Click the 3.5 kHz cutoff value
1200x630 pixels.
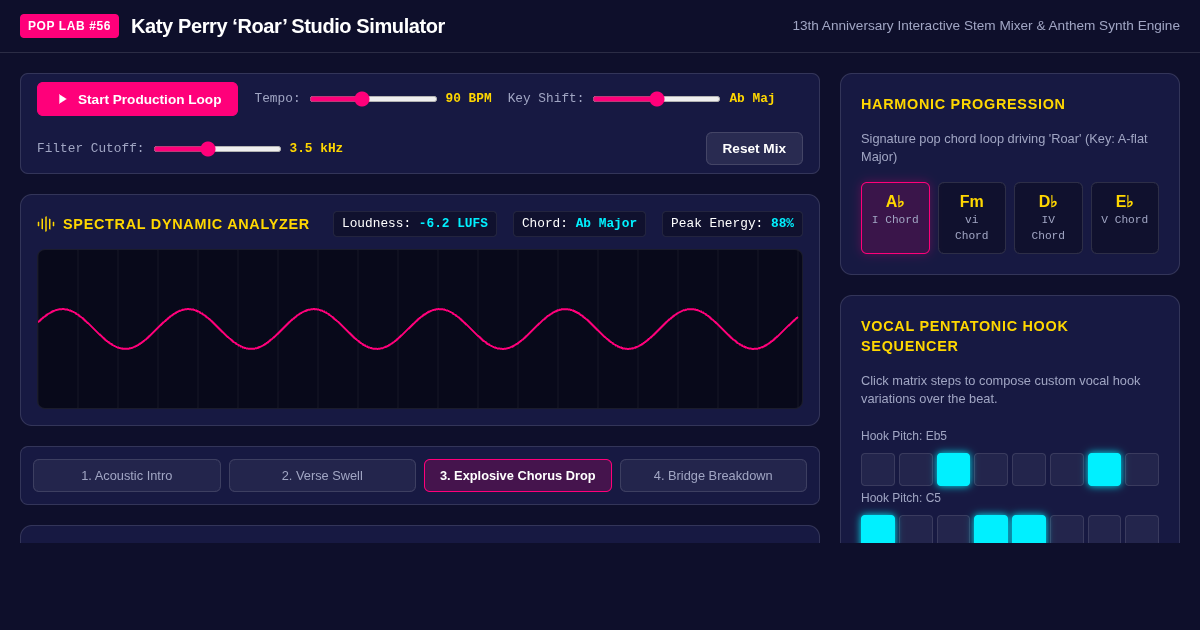coord(316,149)
